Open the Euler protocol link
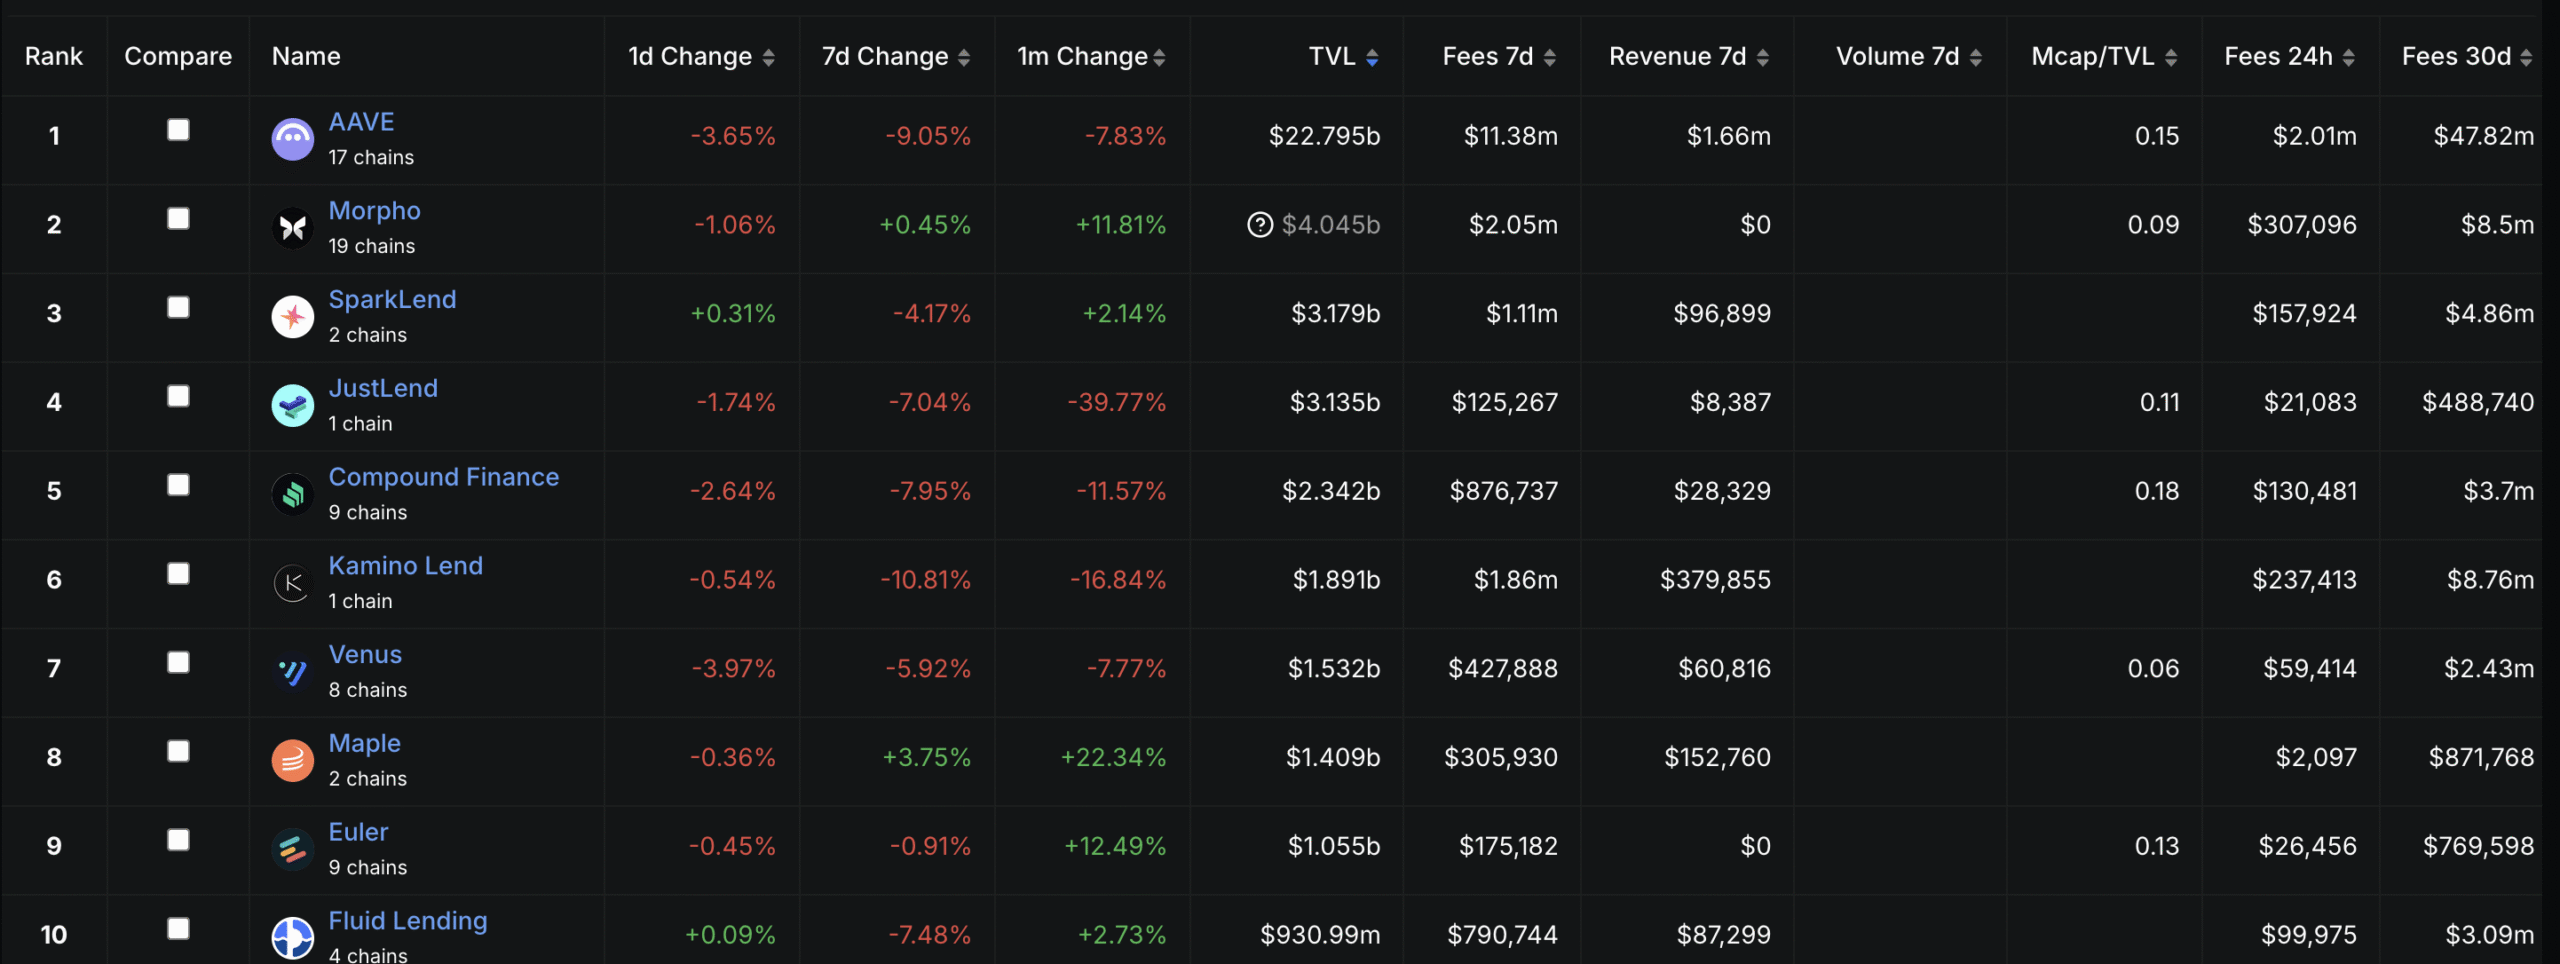 pos(359,832)
